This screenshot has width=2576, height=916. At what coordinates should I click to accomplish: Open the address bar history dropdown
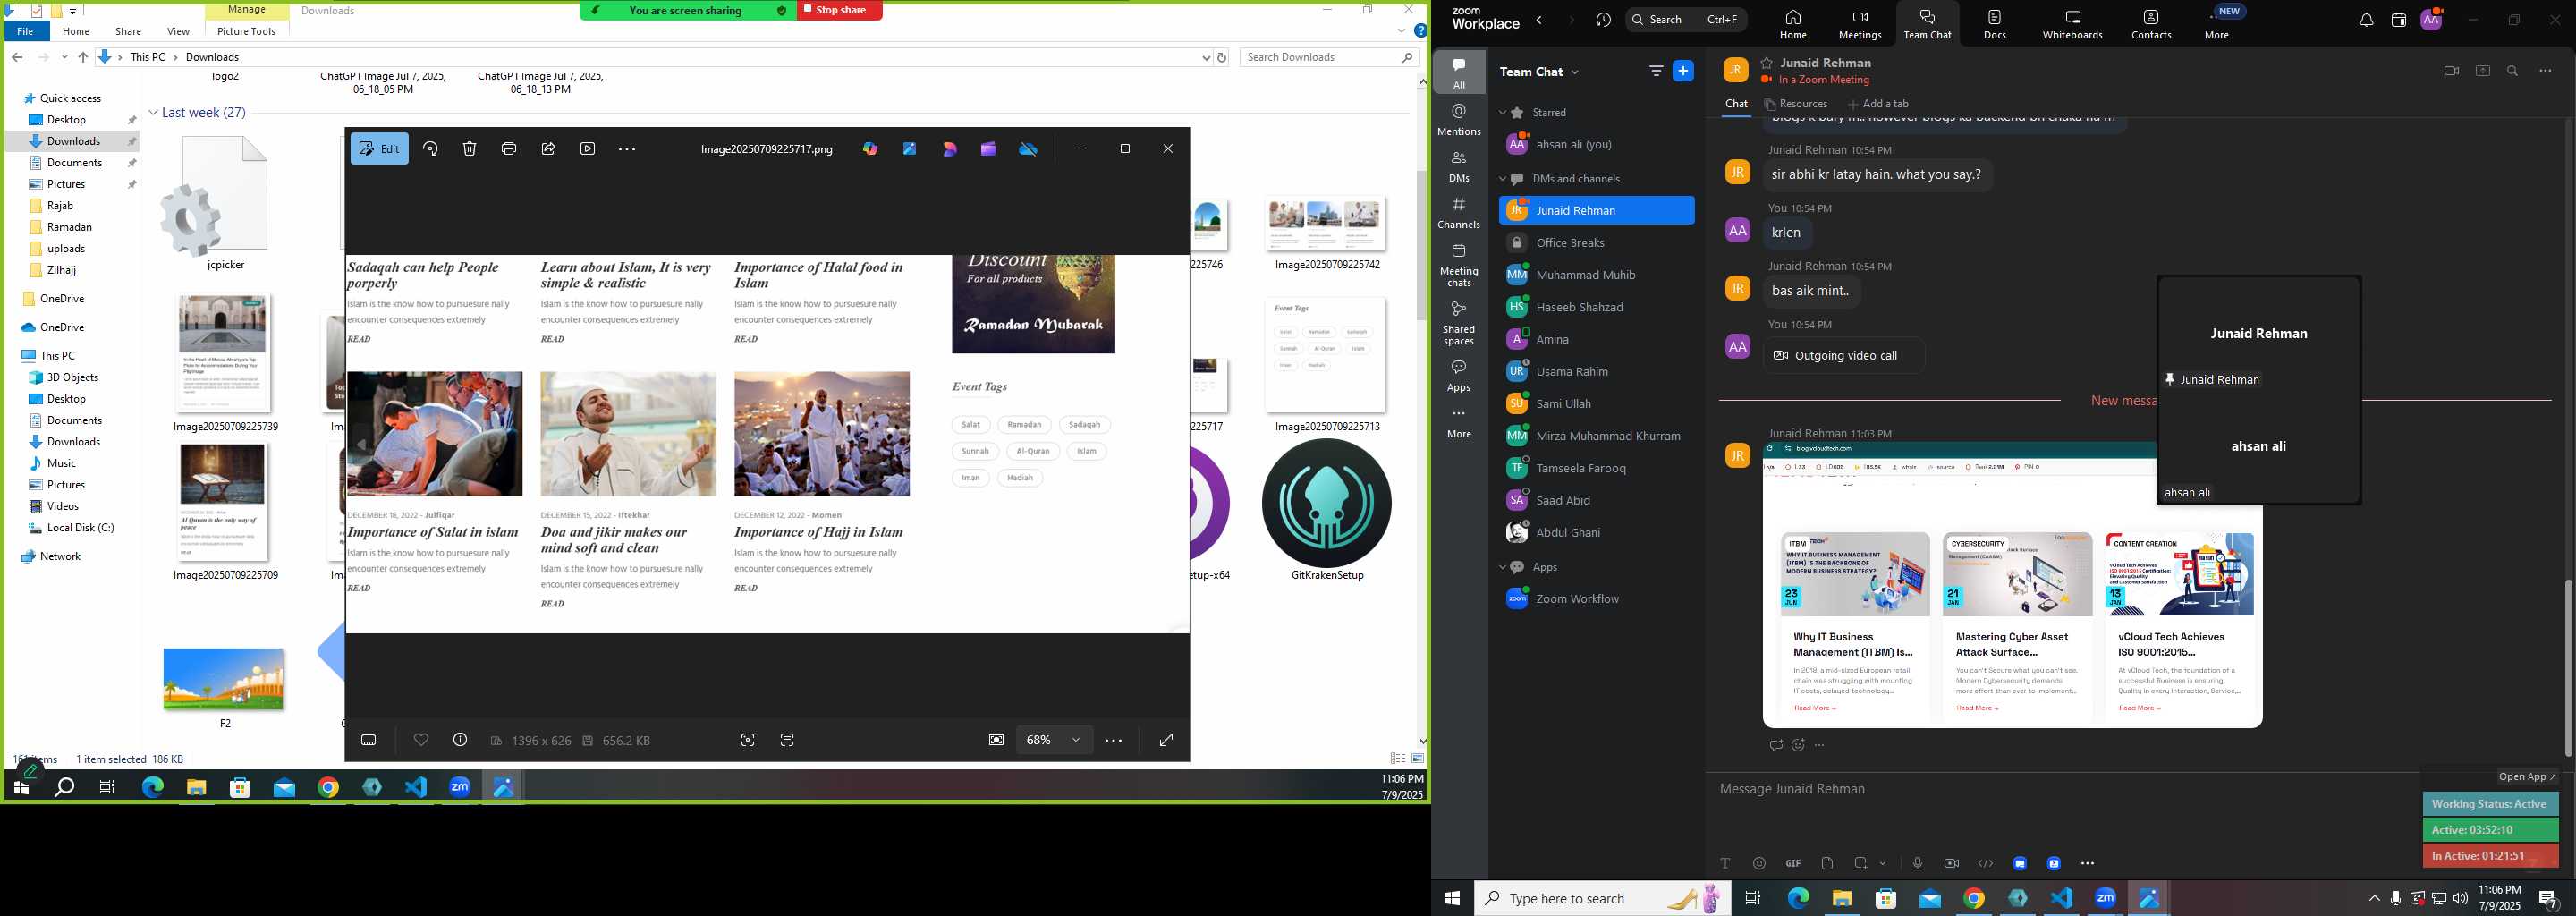(x=1206, y=58)
